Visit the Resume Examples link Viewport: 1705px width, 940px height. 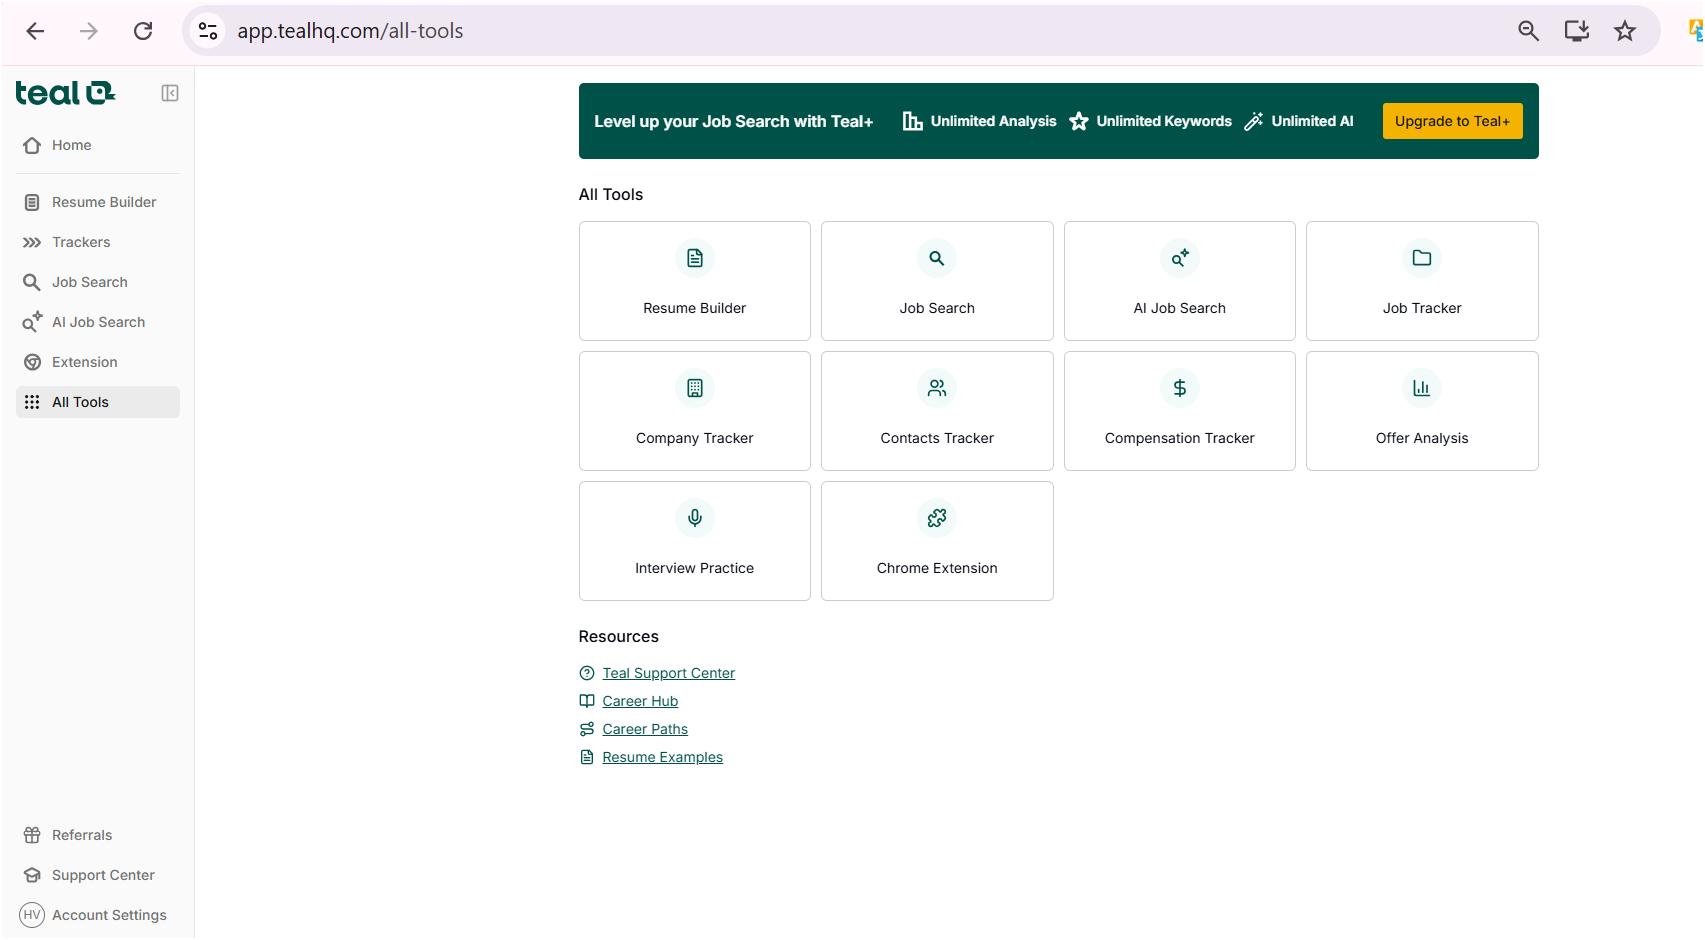pos(662,757)
